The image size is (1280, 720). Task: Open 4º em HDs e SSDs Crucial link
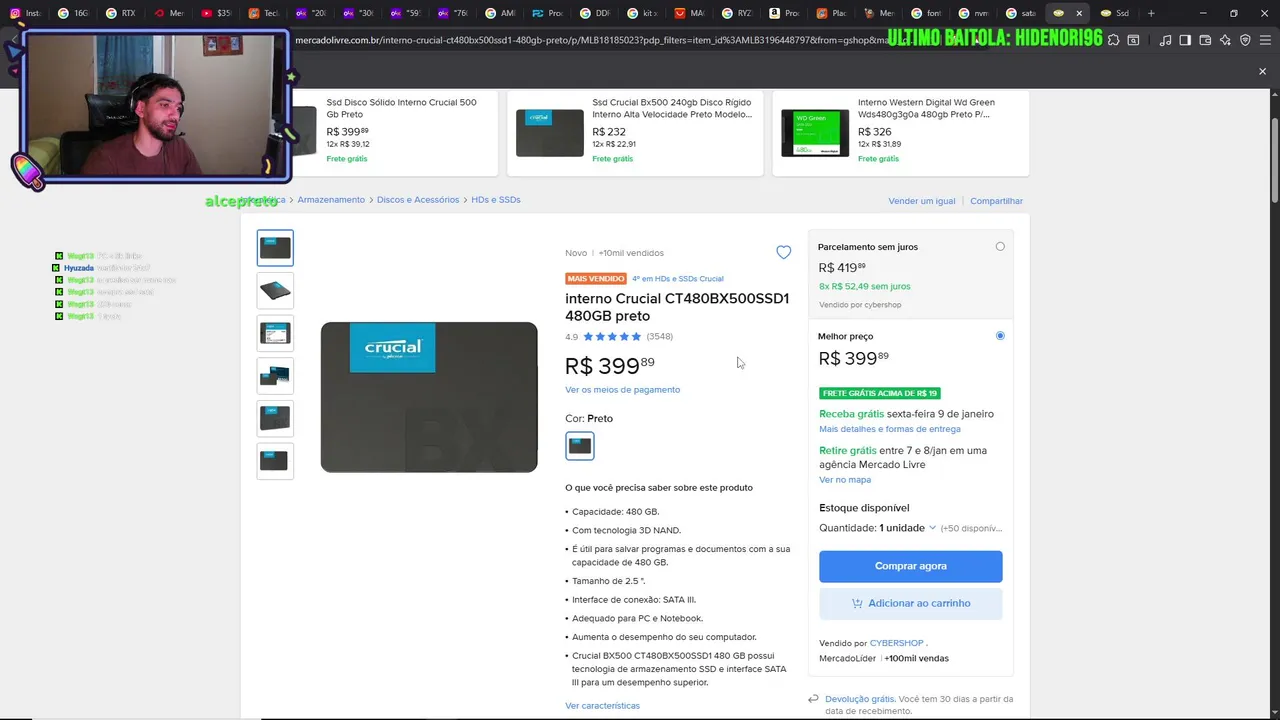pyautogui.click(x=678, y=279)
